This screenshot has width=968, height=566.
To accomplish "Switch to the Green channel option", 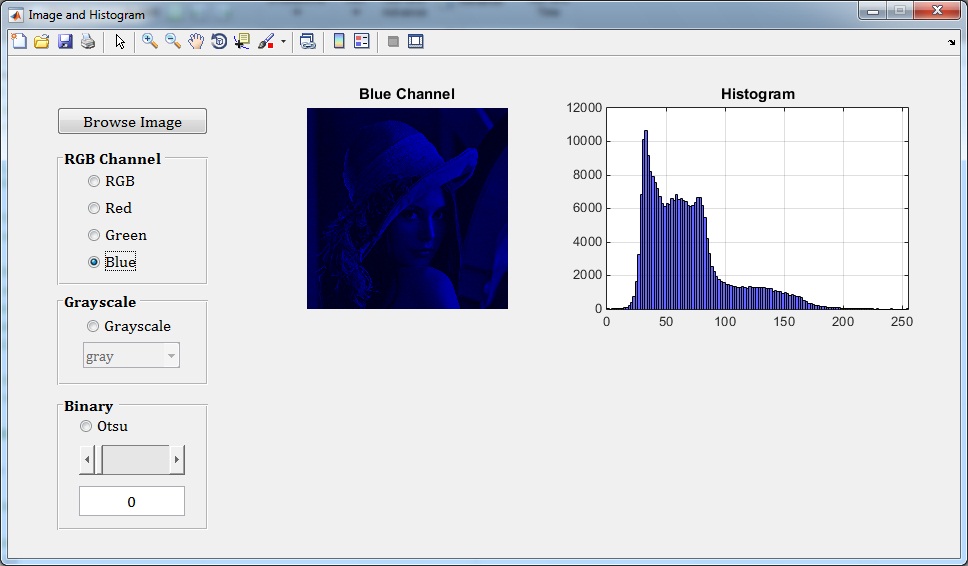I will [x=94, y=235].
